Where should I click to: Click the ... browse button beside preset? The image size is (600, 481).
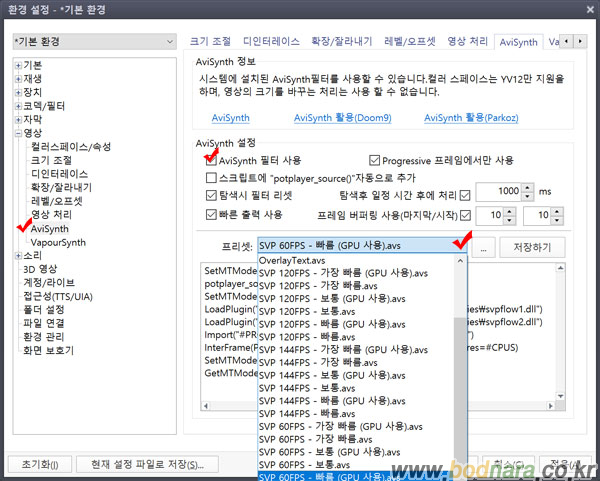[x=484, y=248]
